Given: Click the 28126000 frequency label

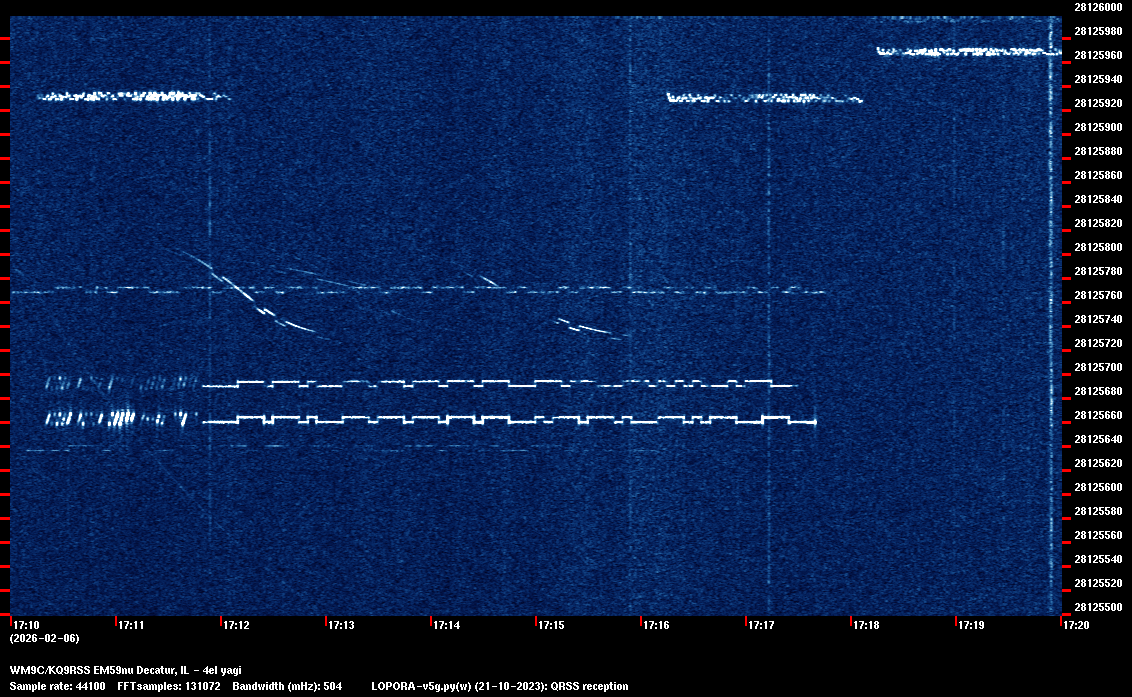Looking at the screenshot, I should click(1096, 6).
